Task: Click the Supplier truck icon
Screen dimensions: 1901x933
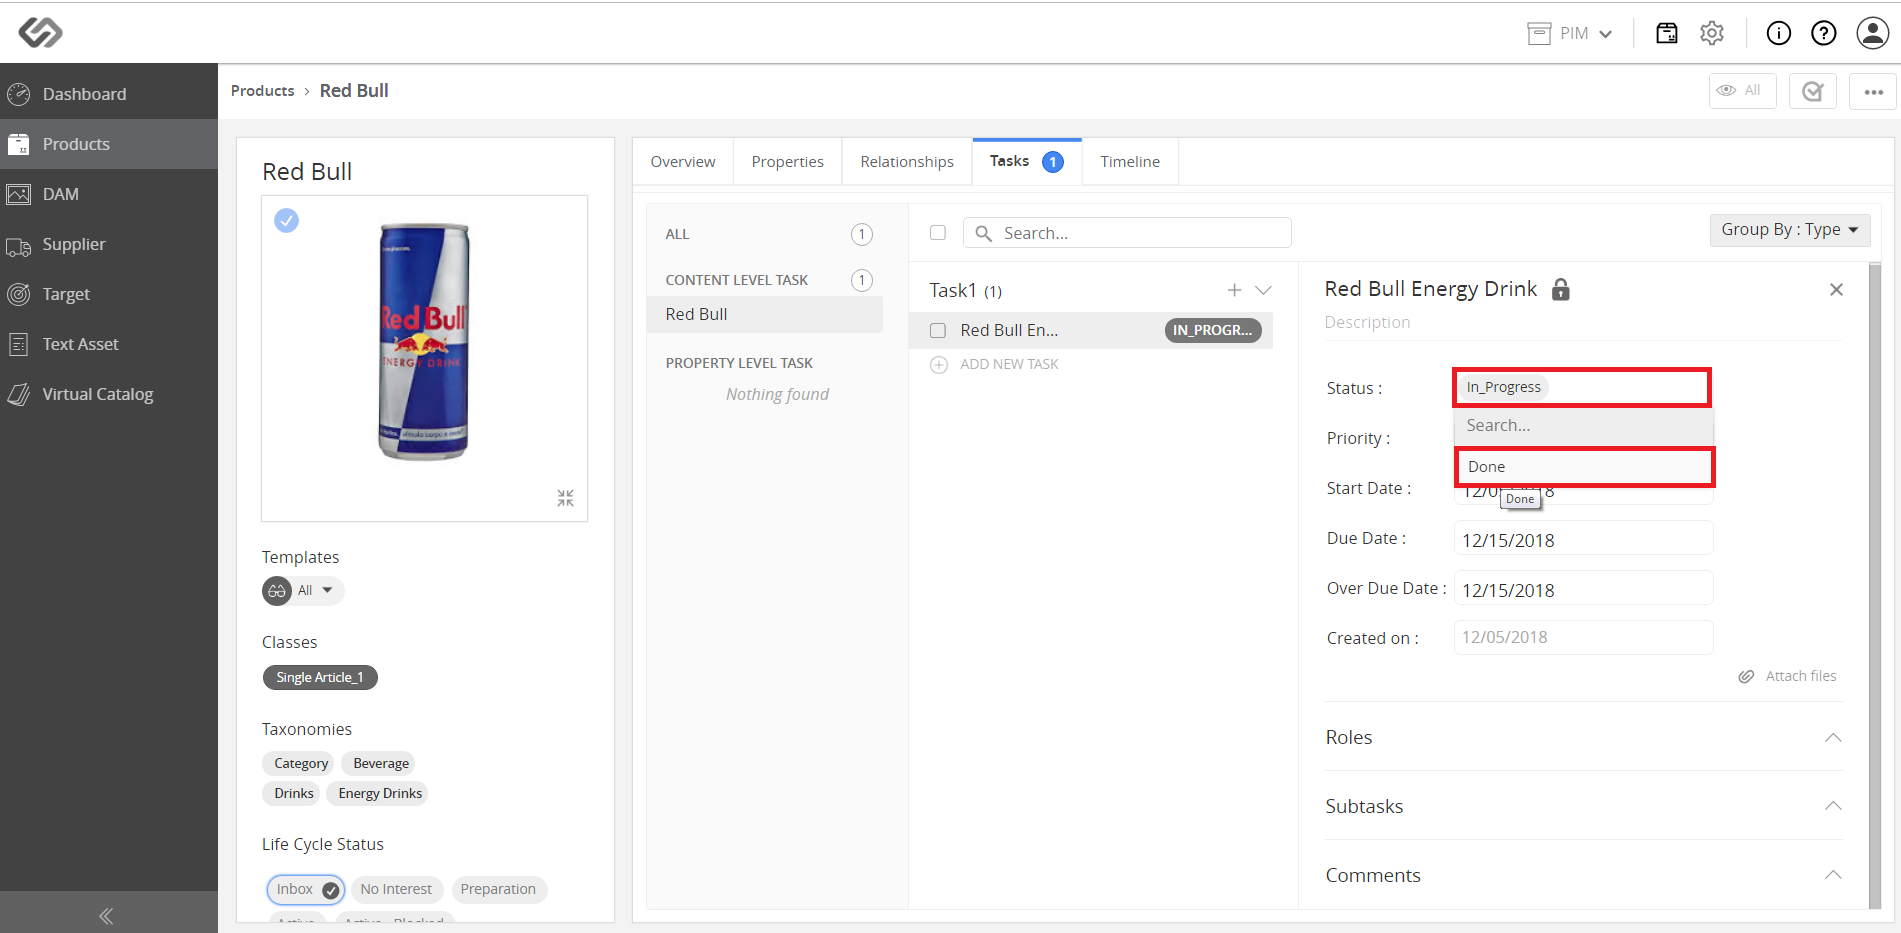Action: pyautogui.click(x=19, y=246)
